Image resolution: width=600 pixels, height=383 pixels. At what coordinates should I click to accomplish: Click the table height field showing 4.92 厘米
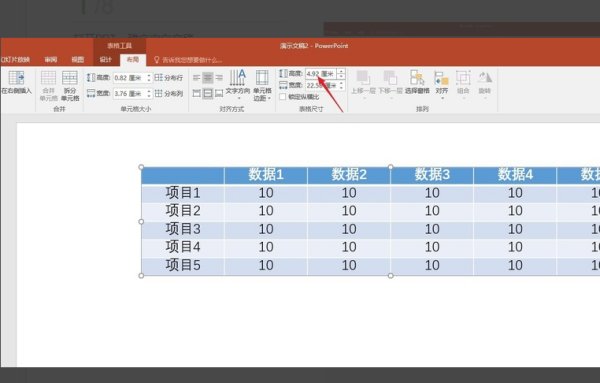(x=321, y=73)
